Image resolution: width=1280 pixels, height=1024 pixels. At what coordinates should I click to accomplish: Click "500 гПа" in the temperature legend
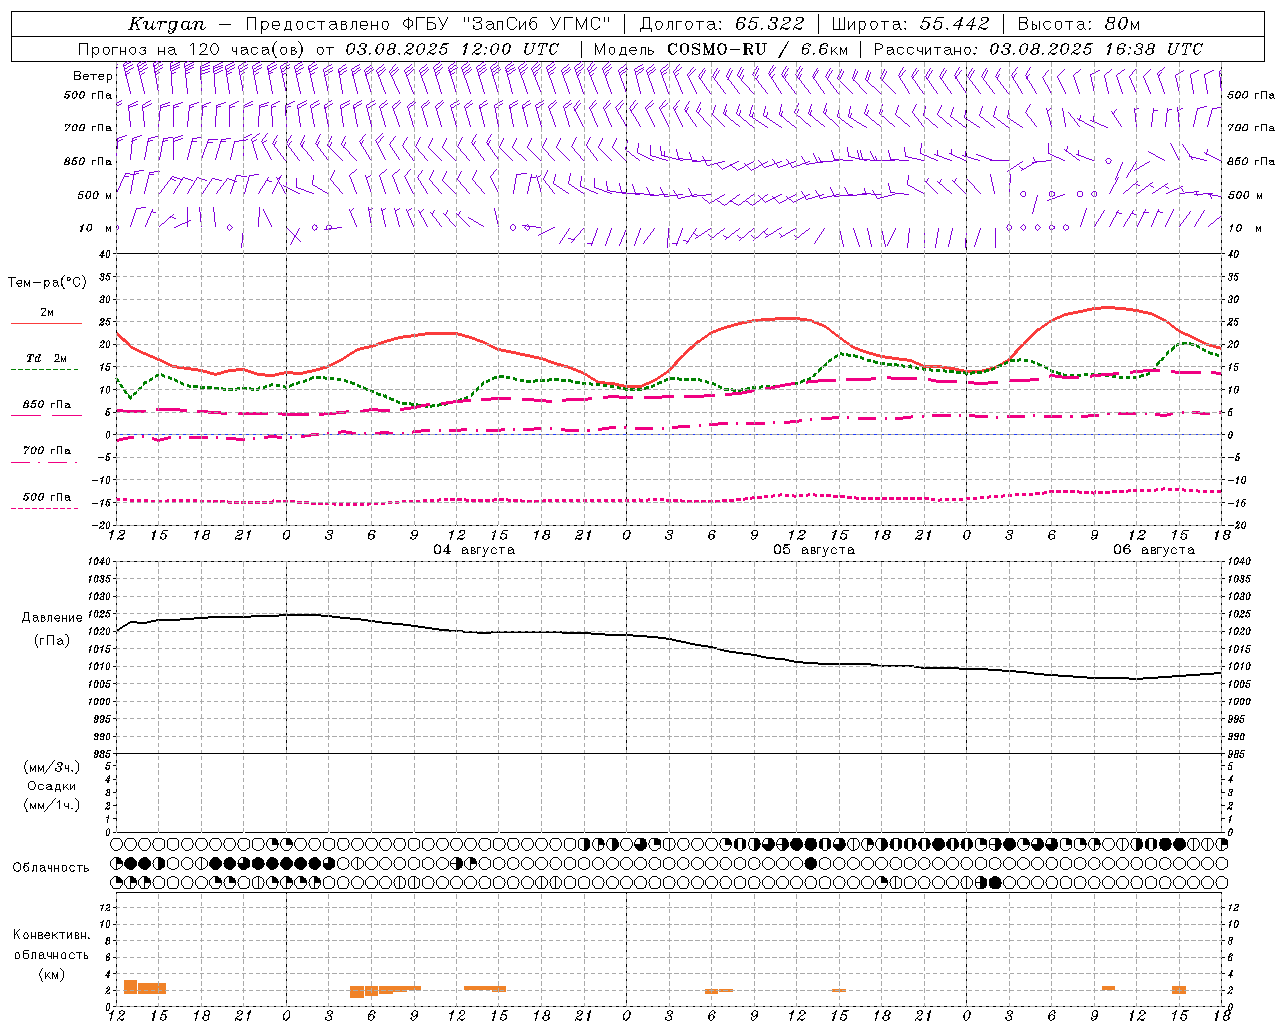coord(46,497)
